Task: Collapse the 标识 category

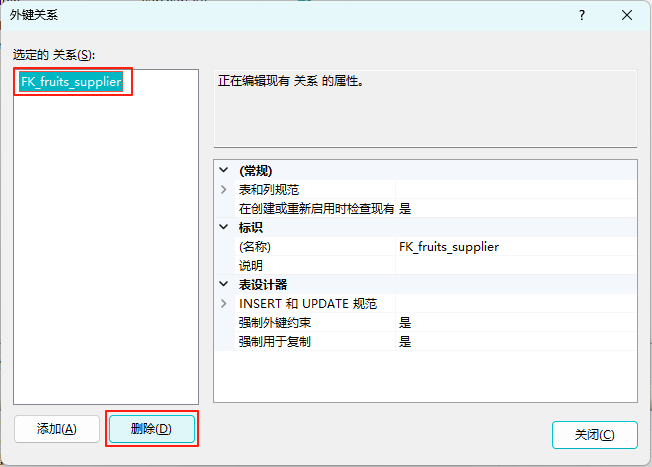Action: click(224, 227)
